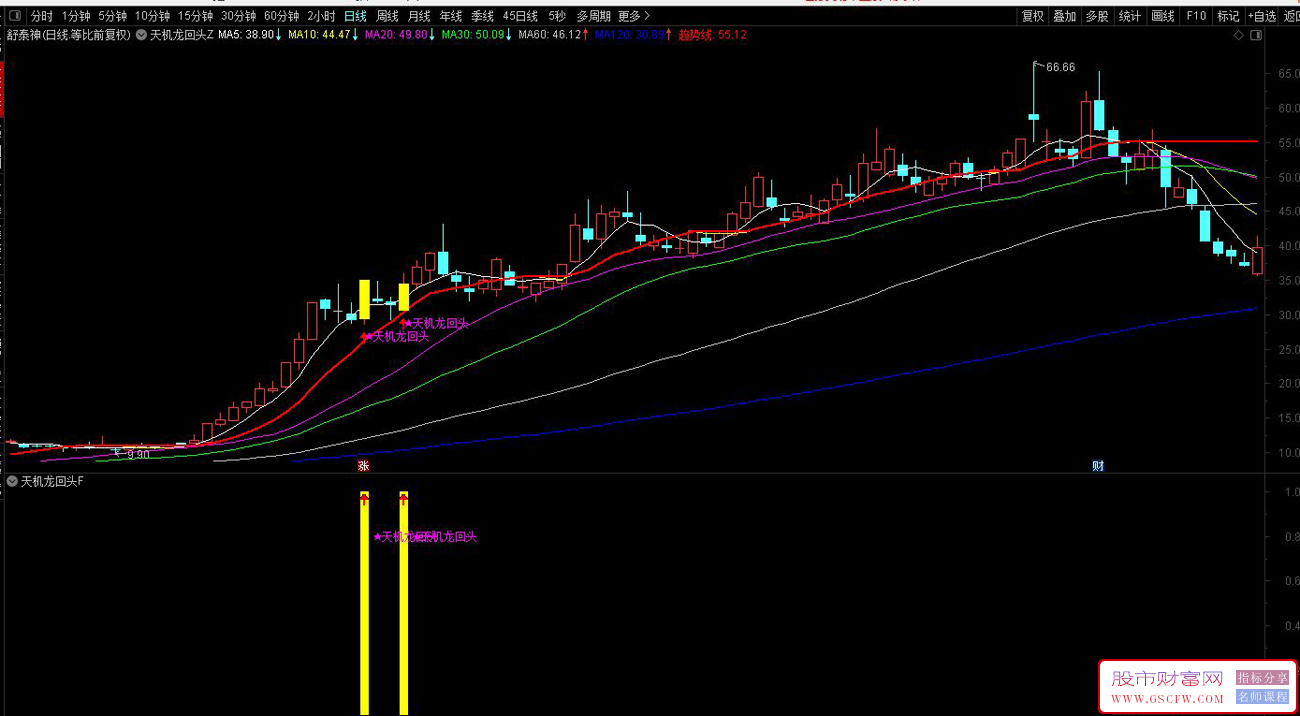Select the 季线 quarterly period
The height and width of the screenshot is (716, 1300).
click(x=483, y=16)
